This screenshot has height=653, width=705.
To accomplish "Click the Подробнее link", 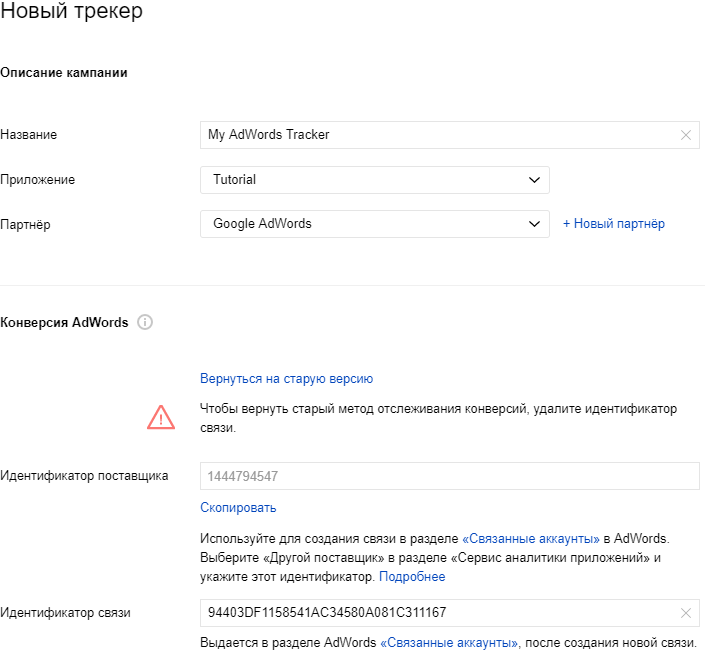I will pos(412,577).
